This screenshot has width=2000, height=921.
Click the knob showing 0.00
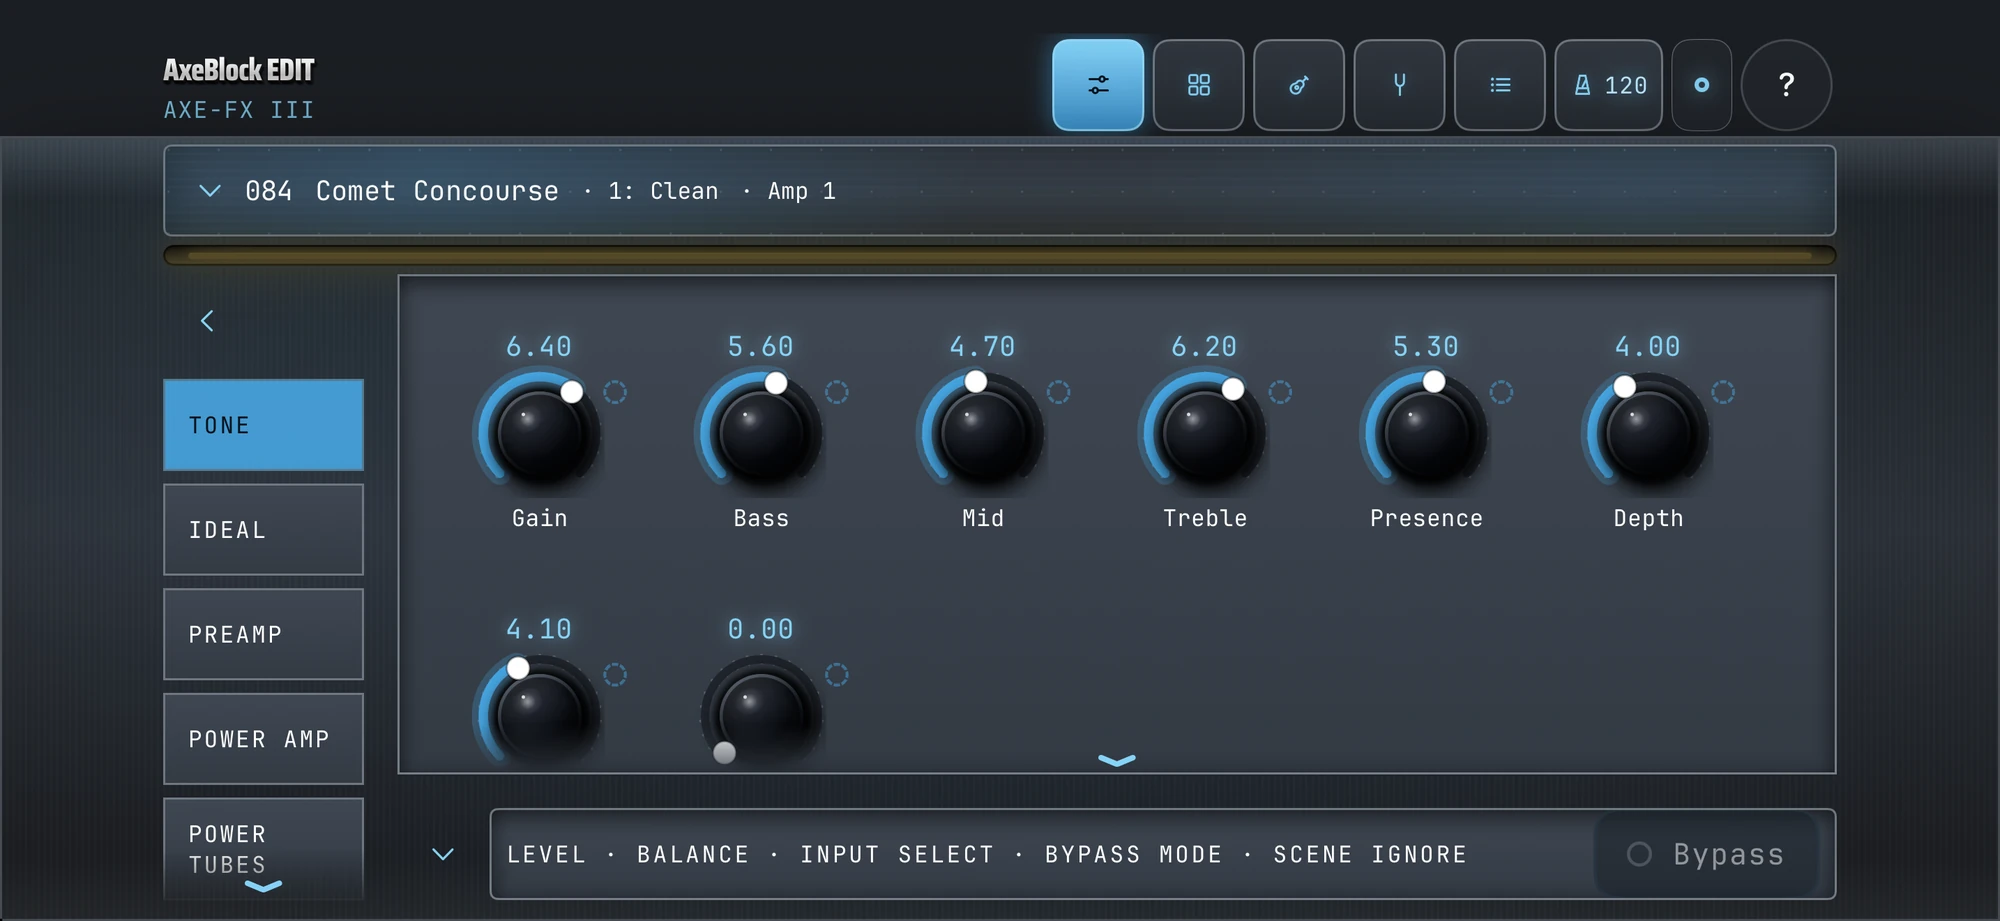click(761, 713)
